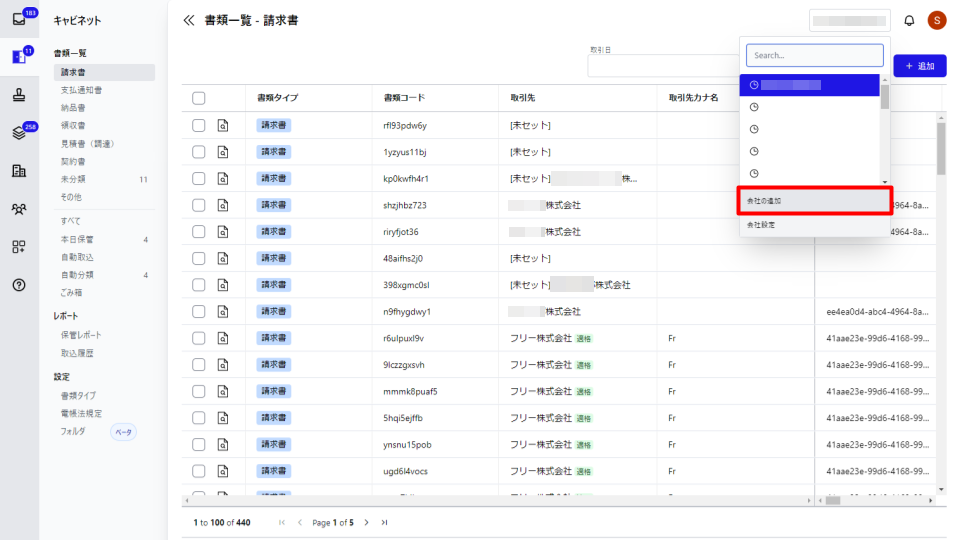Viewport: 960px width, 540px height.
Task: Open notifications bell icon
Action: click(x=909, y=20)
